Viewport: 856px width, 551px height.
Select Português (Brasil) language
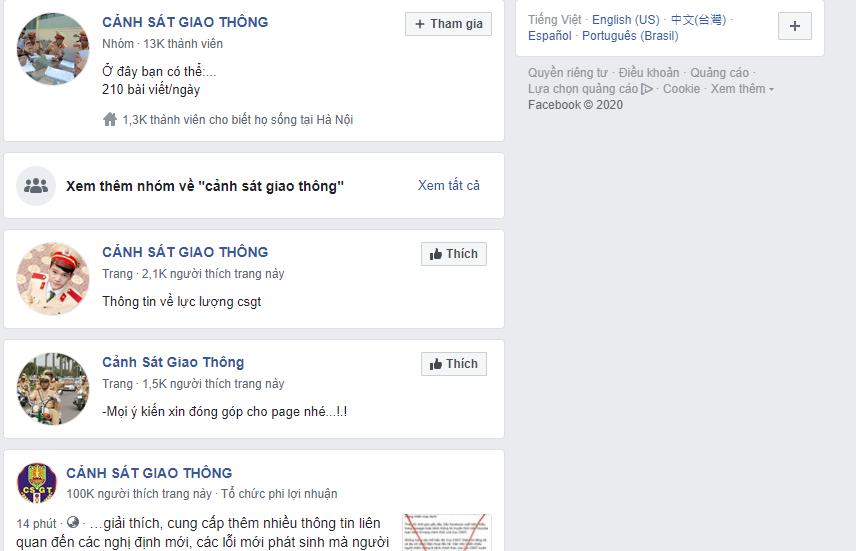630,36
